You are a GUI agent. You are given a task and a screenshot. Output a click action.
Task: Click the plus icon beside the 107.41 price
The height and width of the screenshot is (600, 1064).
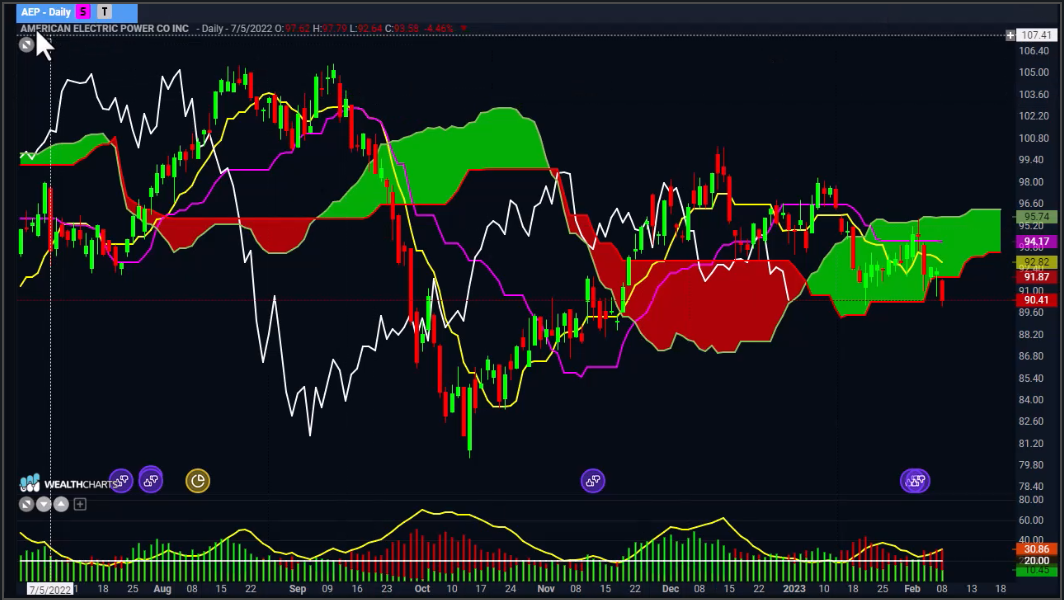[1010, 35]
